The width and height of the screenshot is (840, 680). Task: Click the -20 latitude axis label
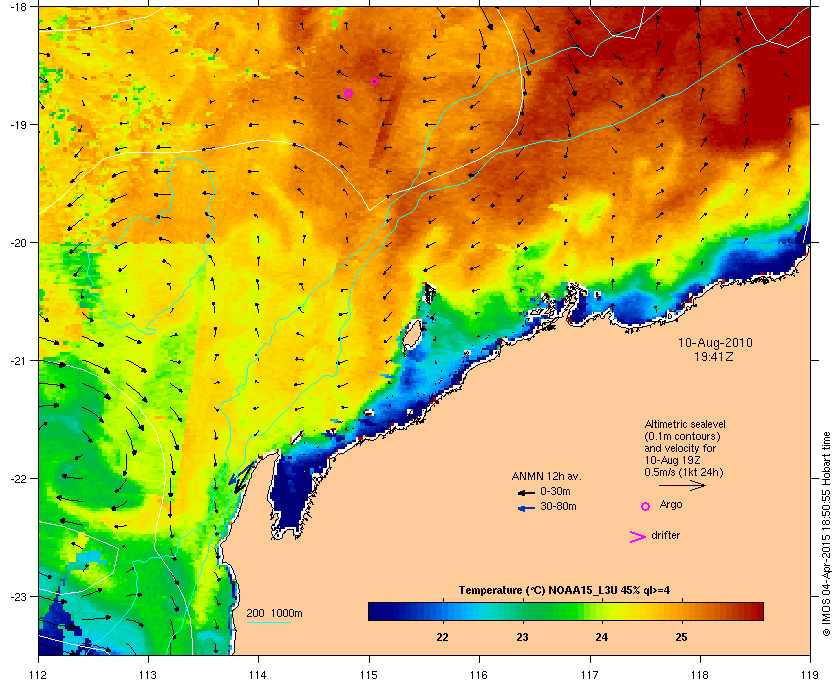(17, 243)
